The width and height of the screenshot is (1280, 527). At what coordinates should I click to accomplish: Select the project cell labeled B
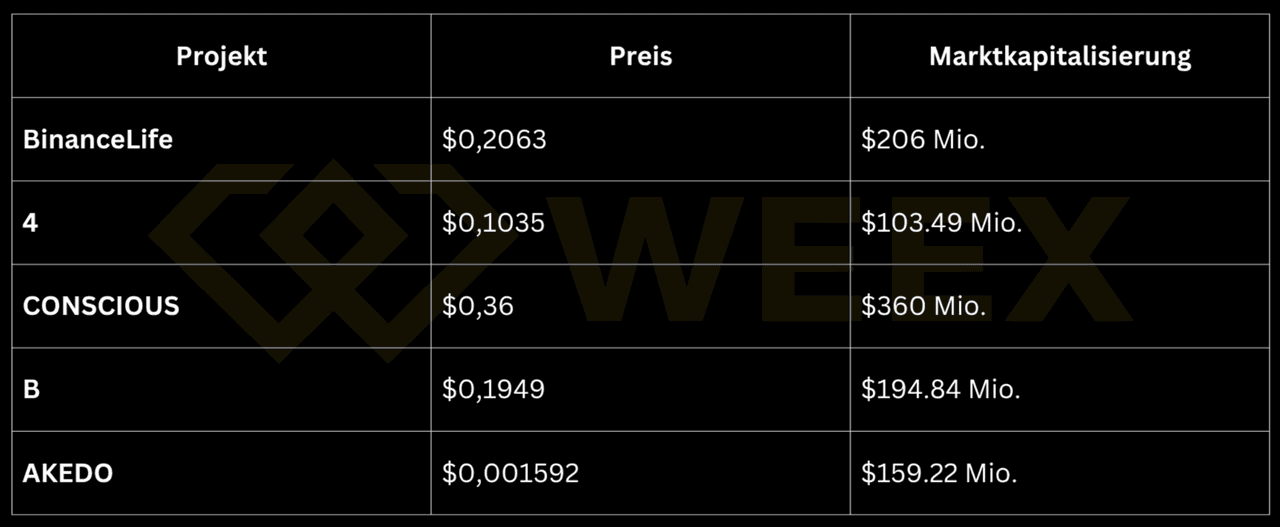31,388
